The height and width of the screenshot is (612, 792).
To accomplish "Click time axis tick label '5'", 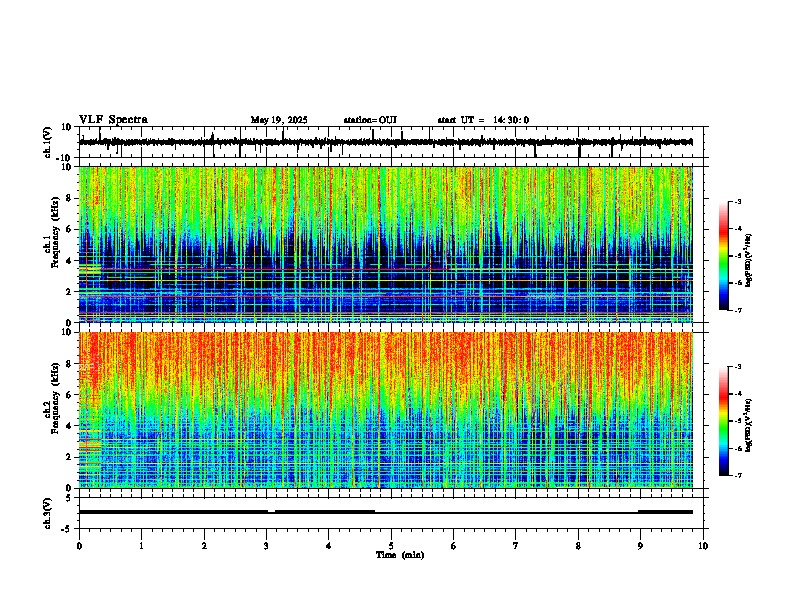I will click(x=391, y=546).
